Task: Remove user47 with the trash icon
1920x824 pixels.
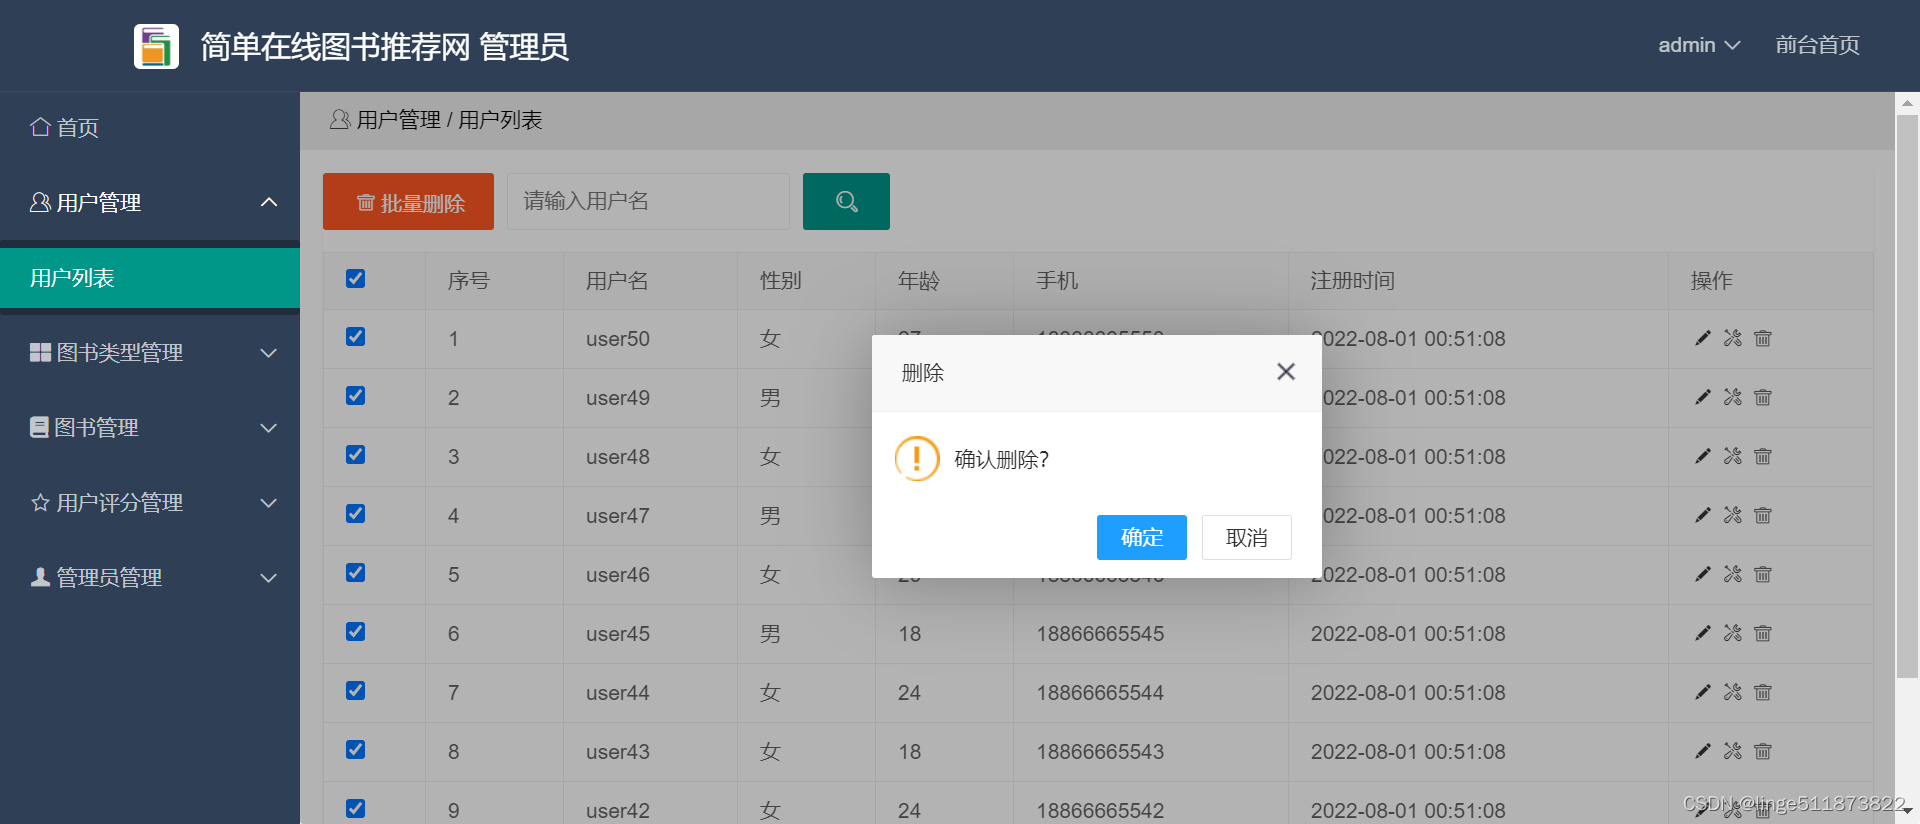Action: click(x=1763, y=515)
